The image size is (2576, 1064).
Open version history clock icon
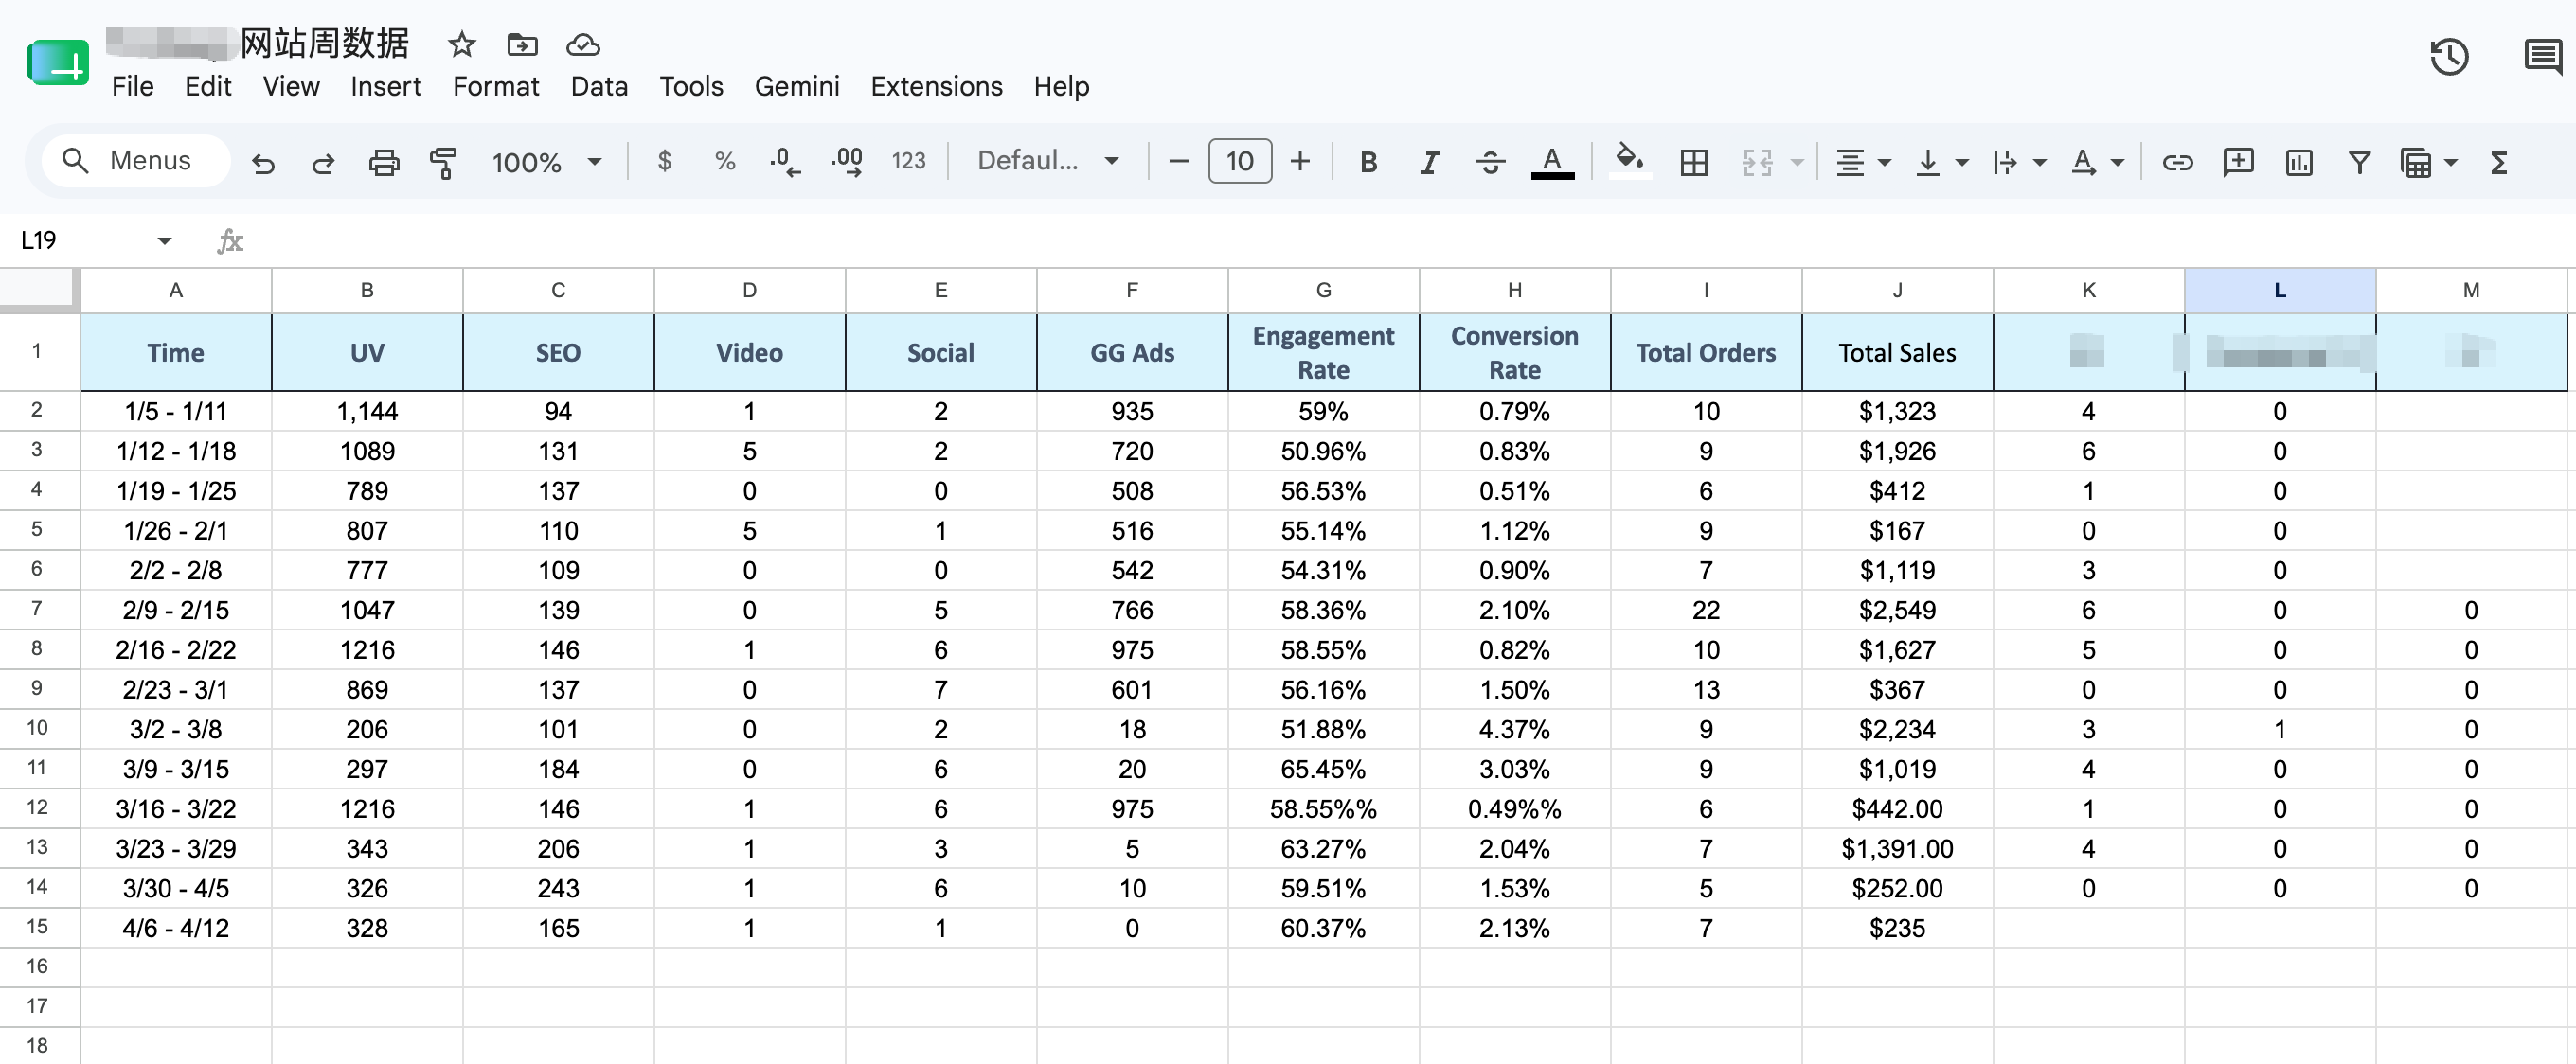click(2449, 56)
